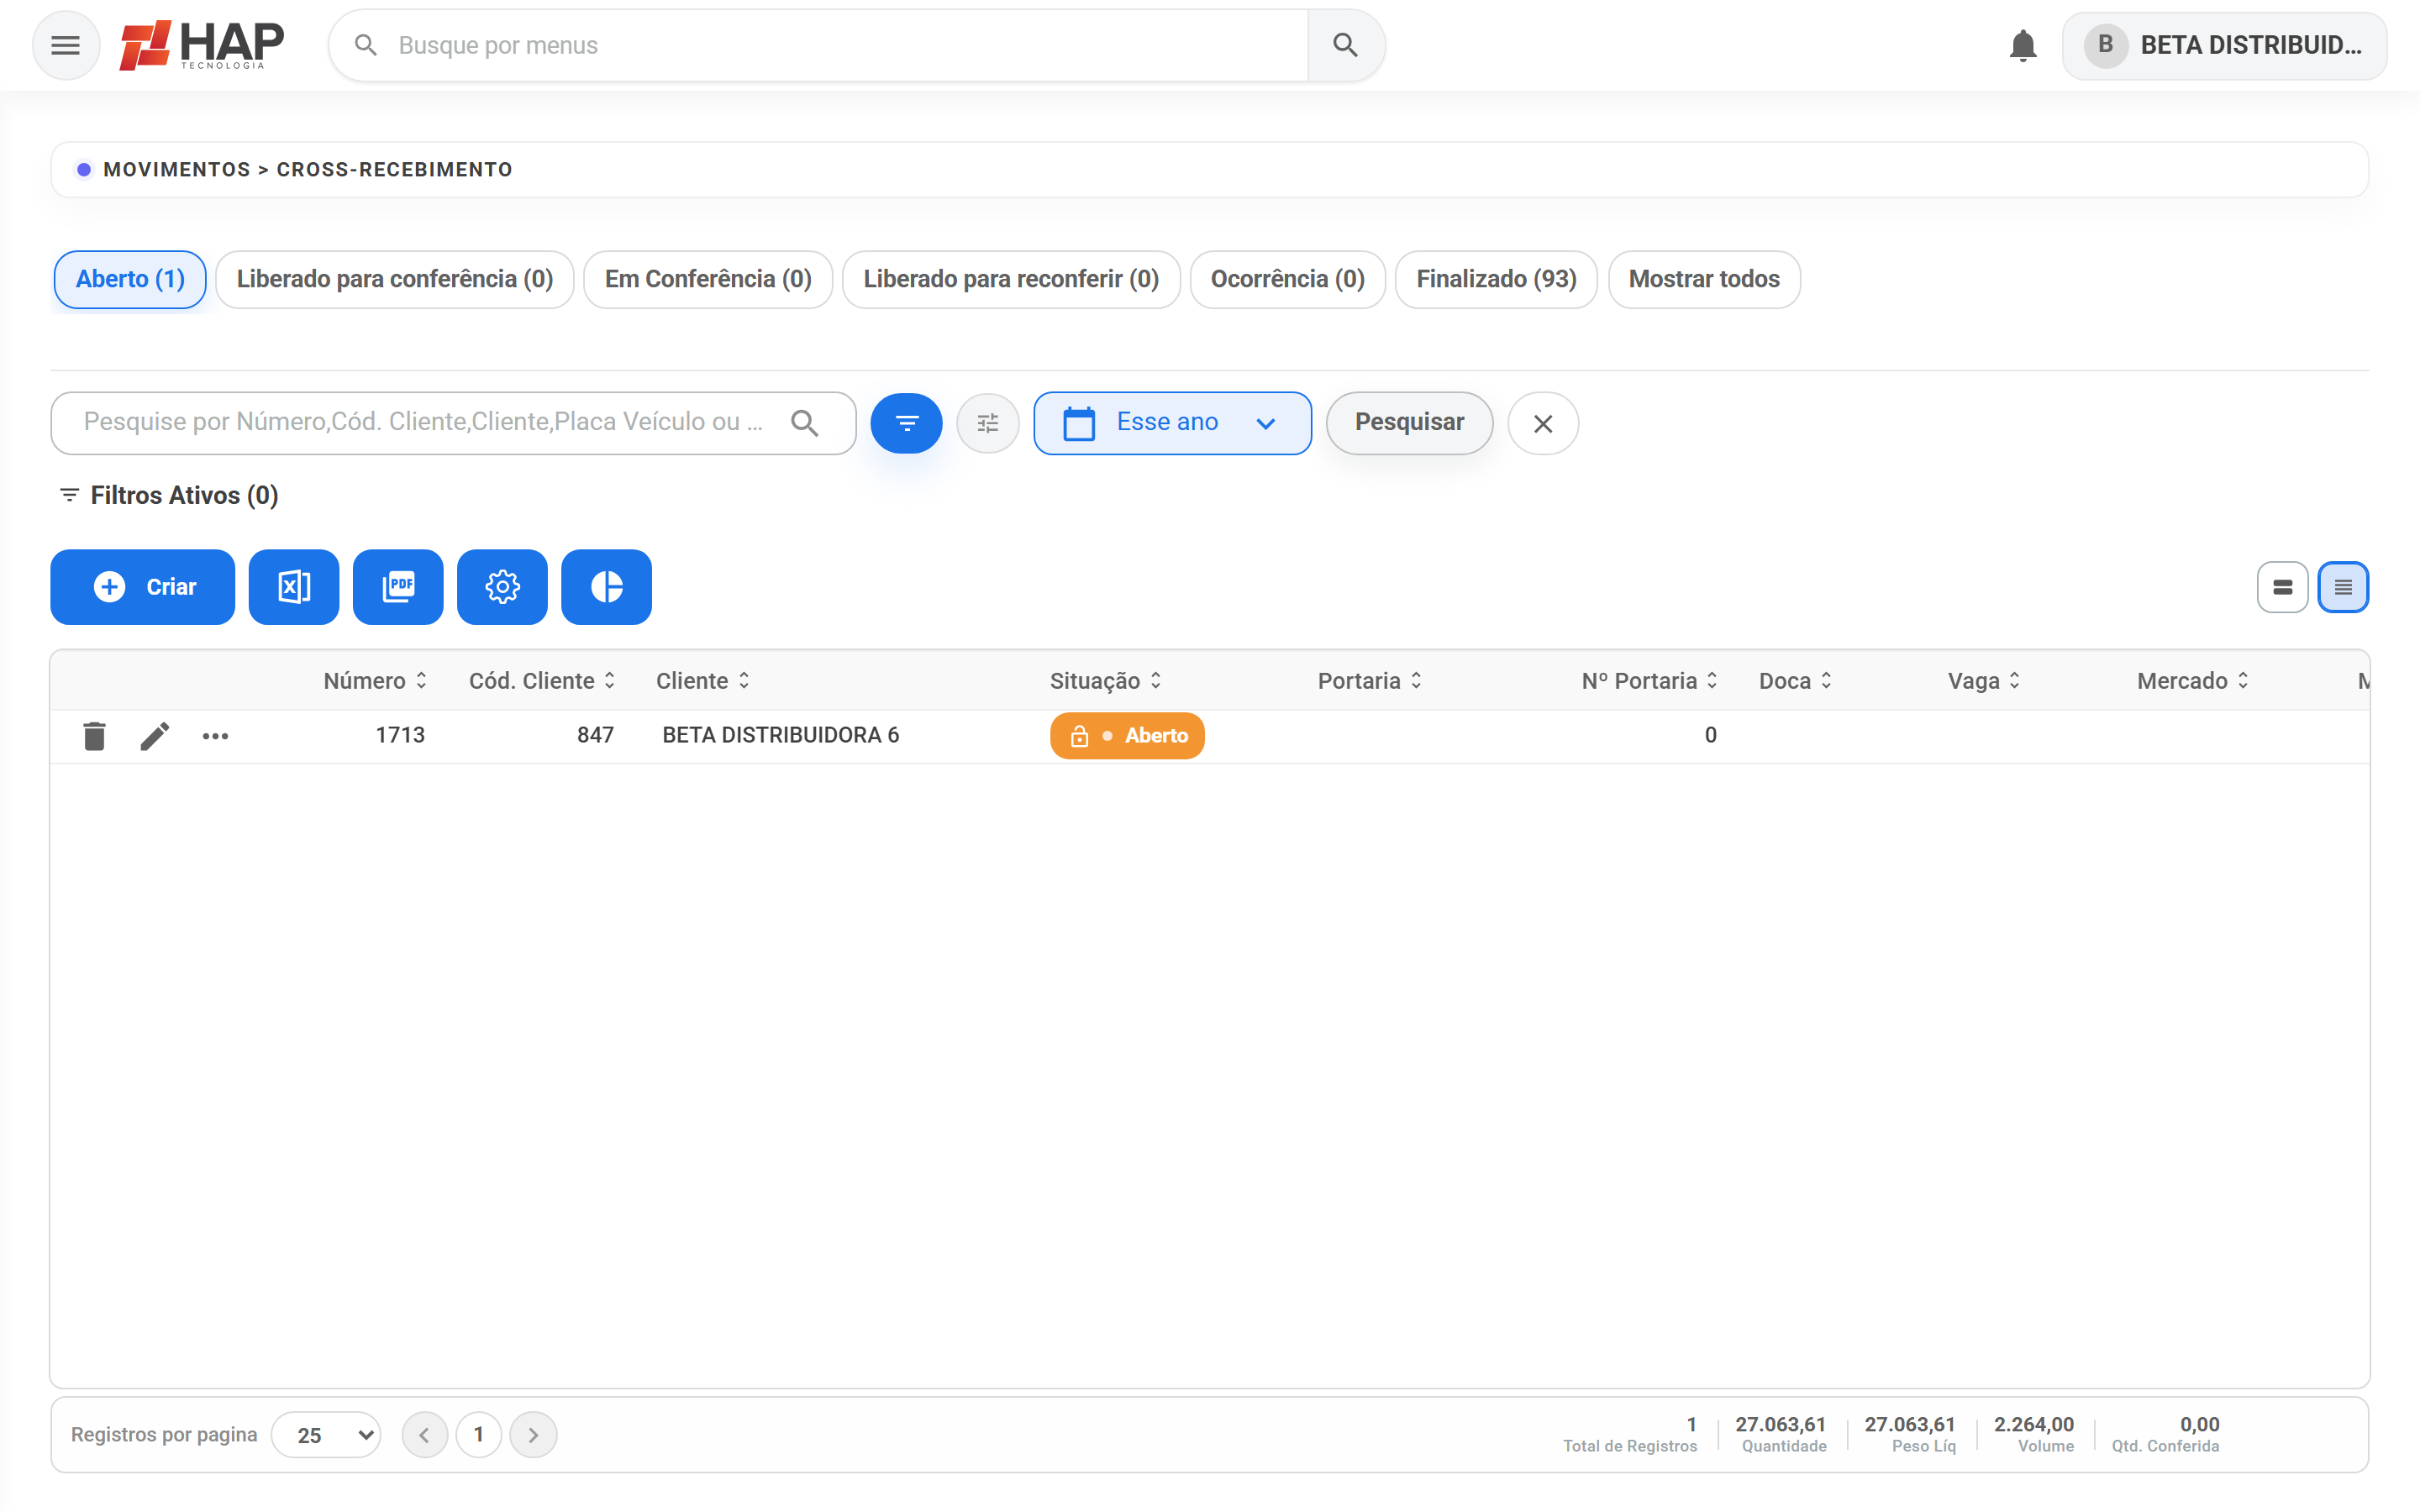2420x1512 pixels.
Task: Open the advanced filter sliders button
Action: coord(988,423)
